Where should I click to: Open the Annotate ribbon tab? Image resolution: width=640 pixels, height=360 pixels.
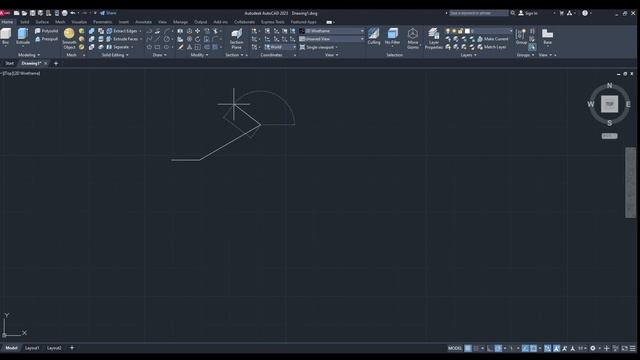pos(143,22)
